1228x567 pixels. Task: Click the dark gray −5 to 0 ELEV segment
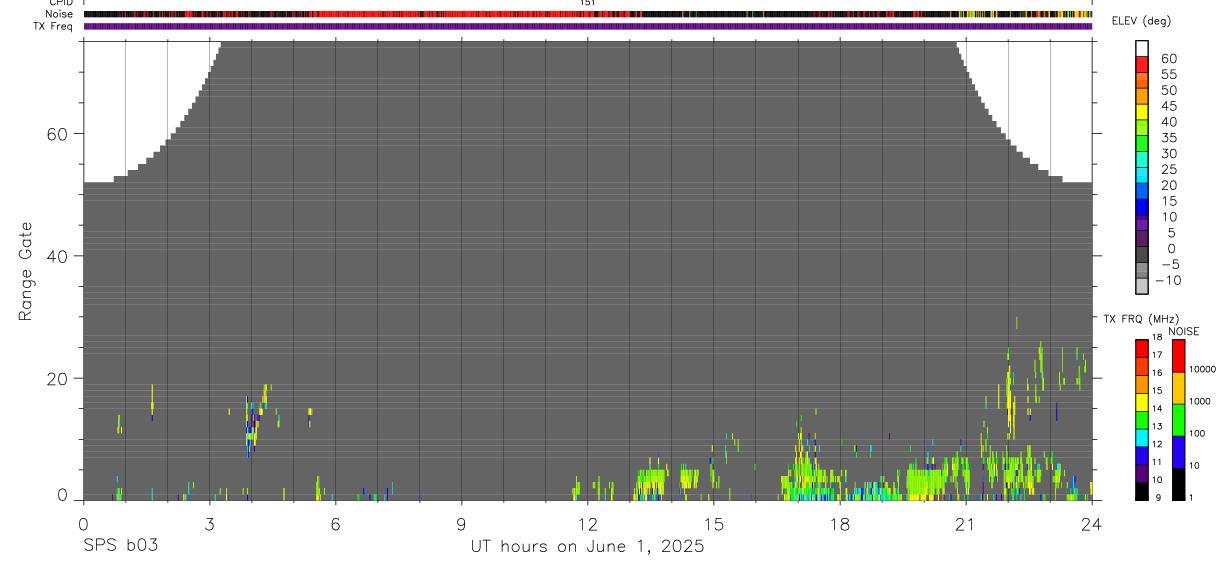[x=1142, y=255]
